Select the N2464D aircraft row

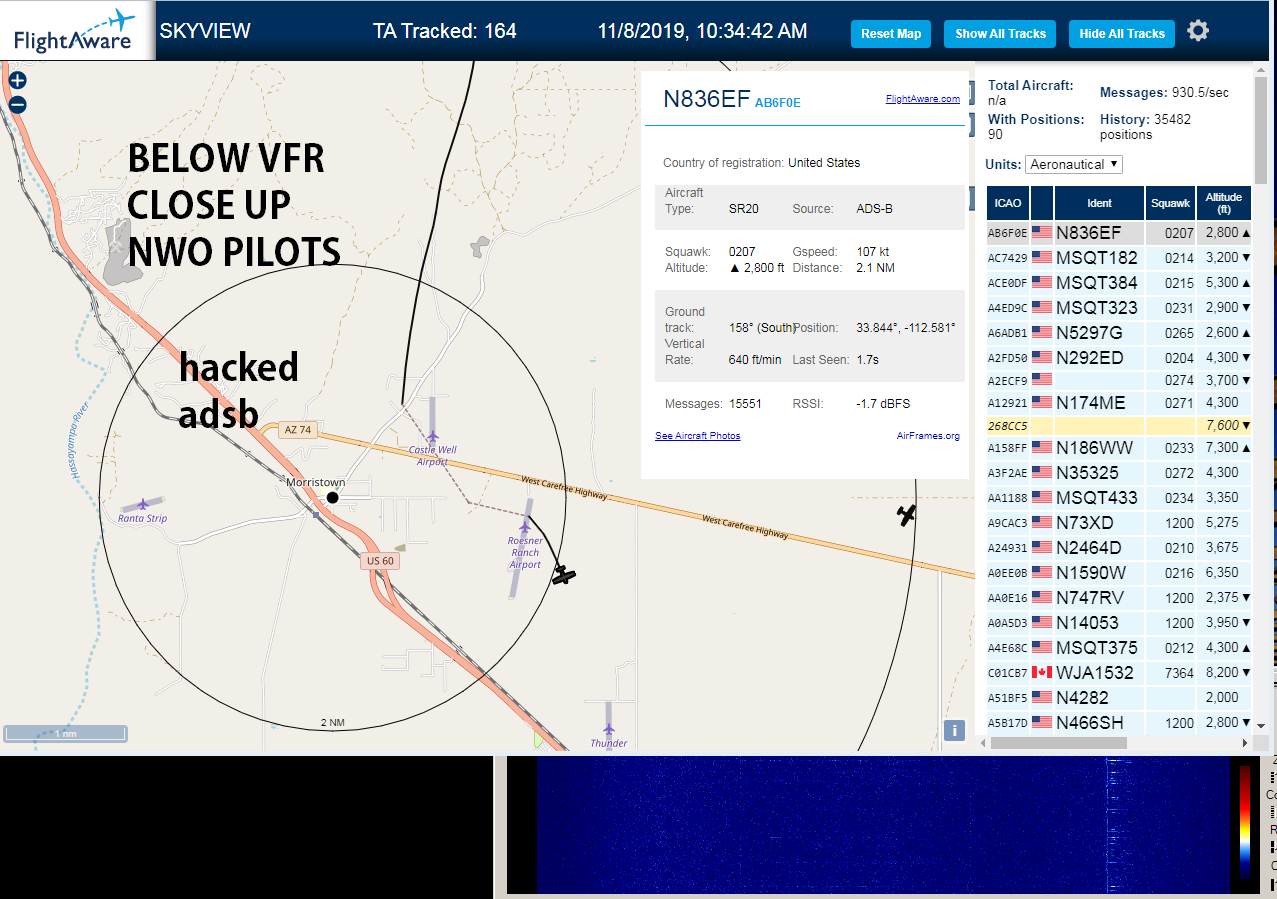pyautogui.click(x=1118, y=547)
